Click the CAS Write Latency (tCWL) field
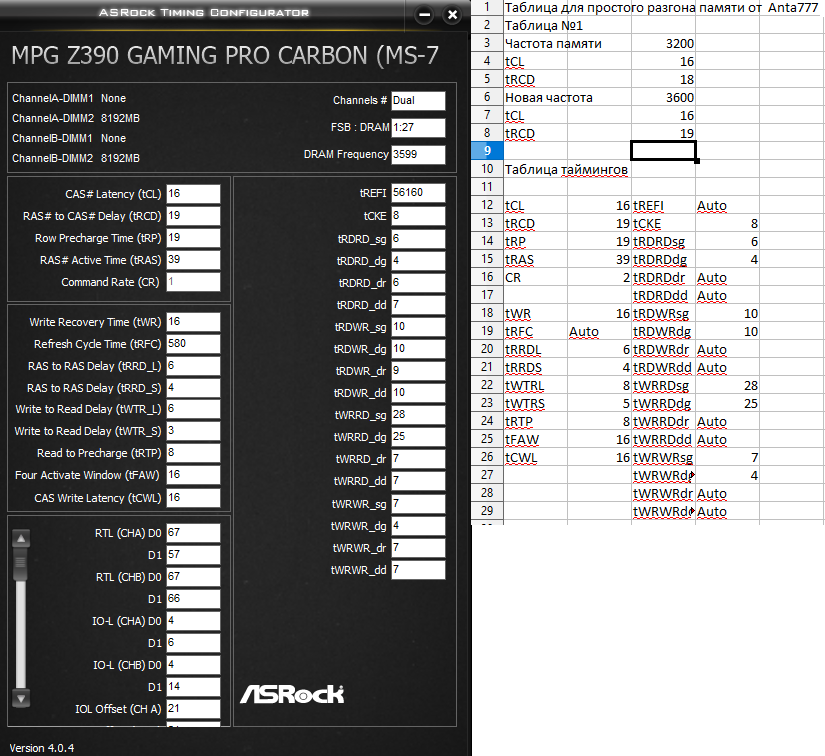825x756 pixels. (x=193, y=498)
